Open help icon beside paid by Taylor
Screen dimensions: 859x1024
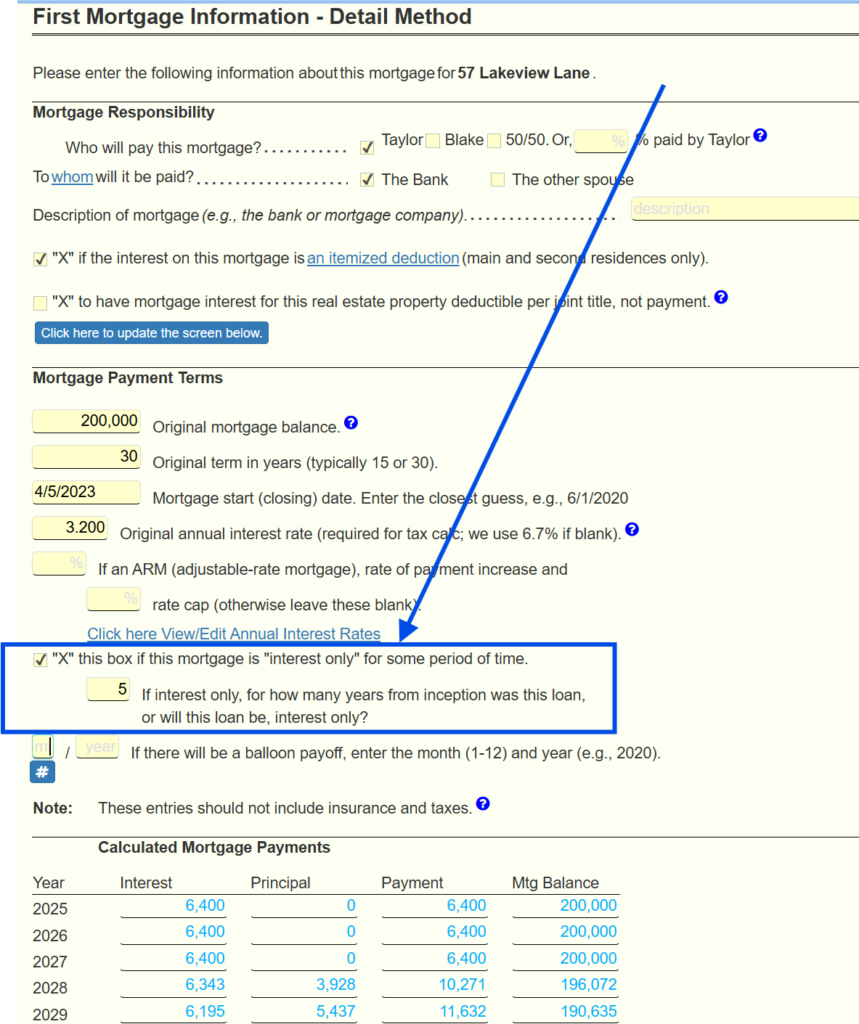coord(760,136)
